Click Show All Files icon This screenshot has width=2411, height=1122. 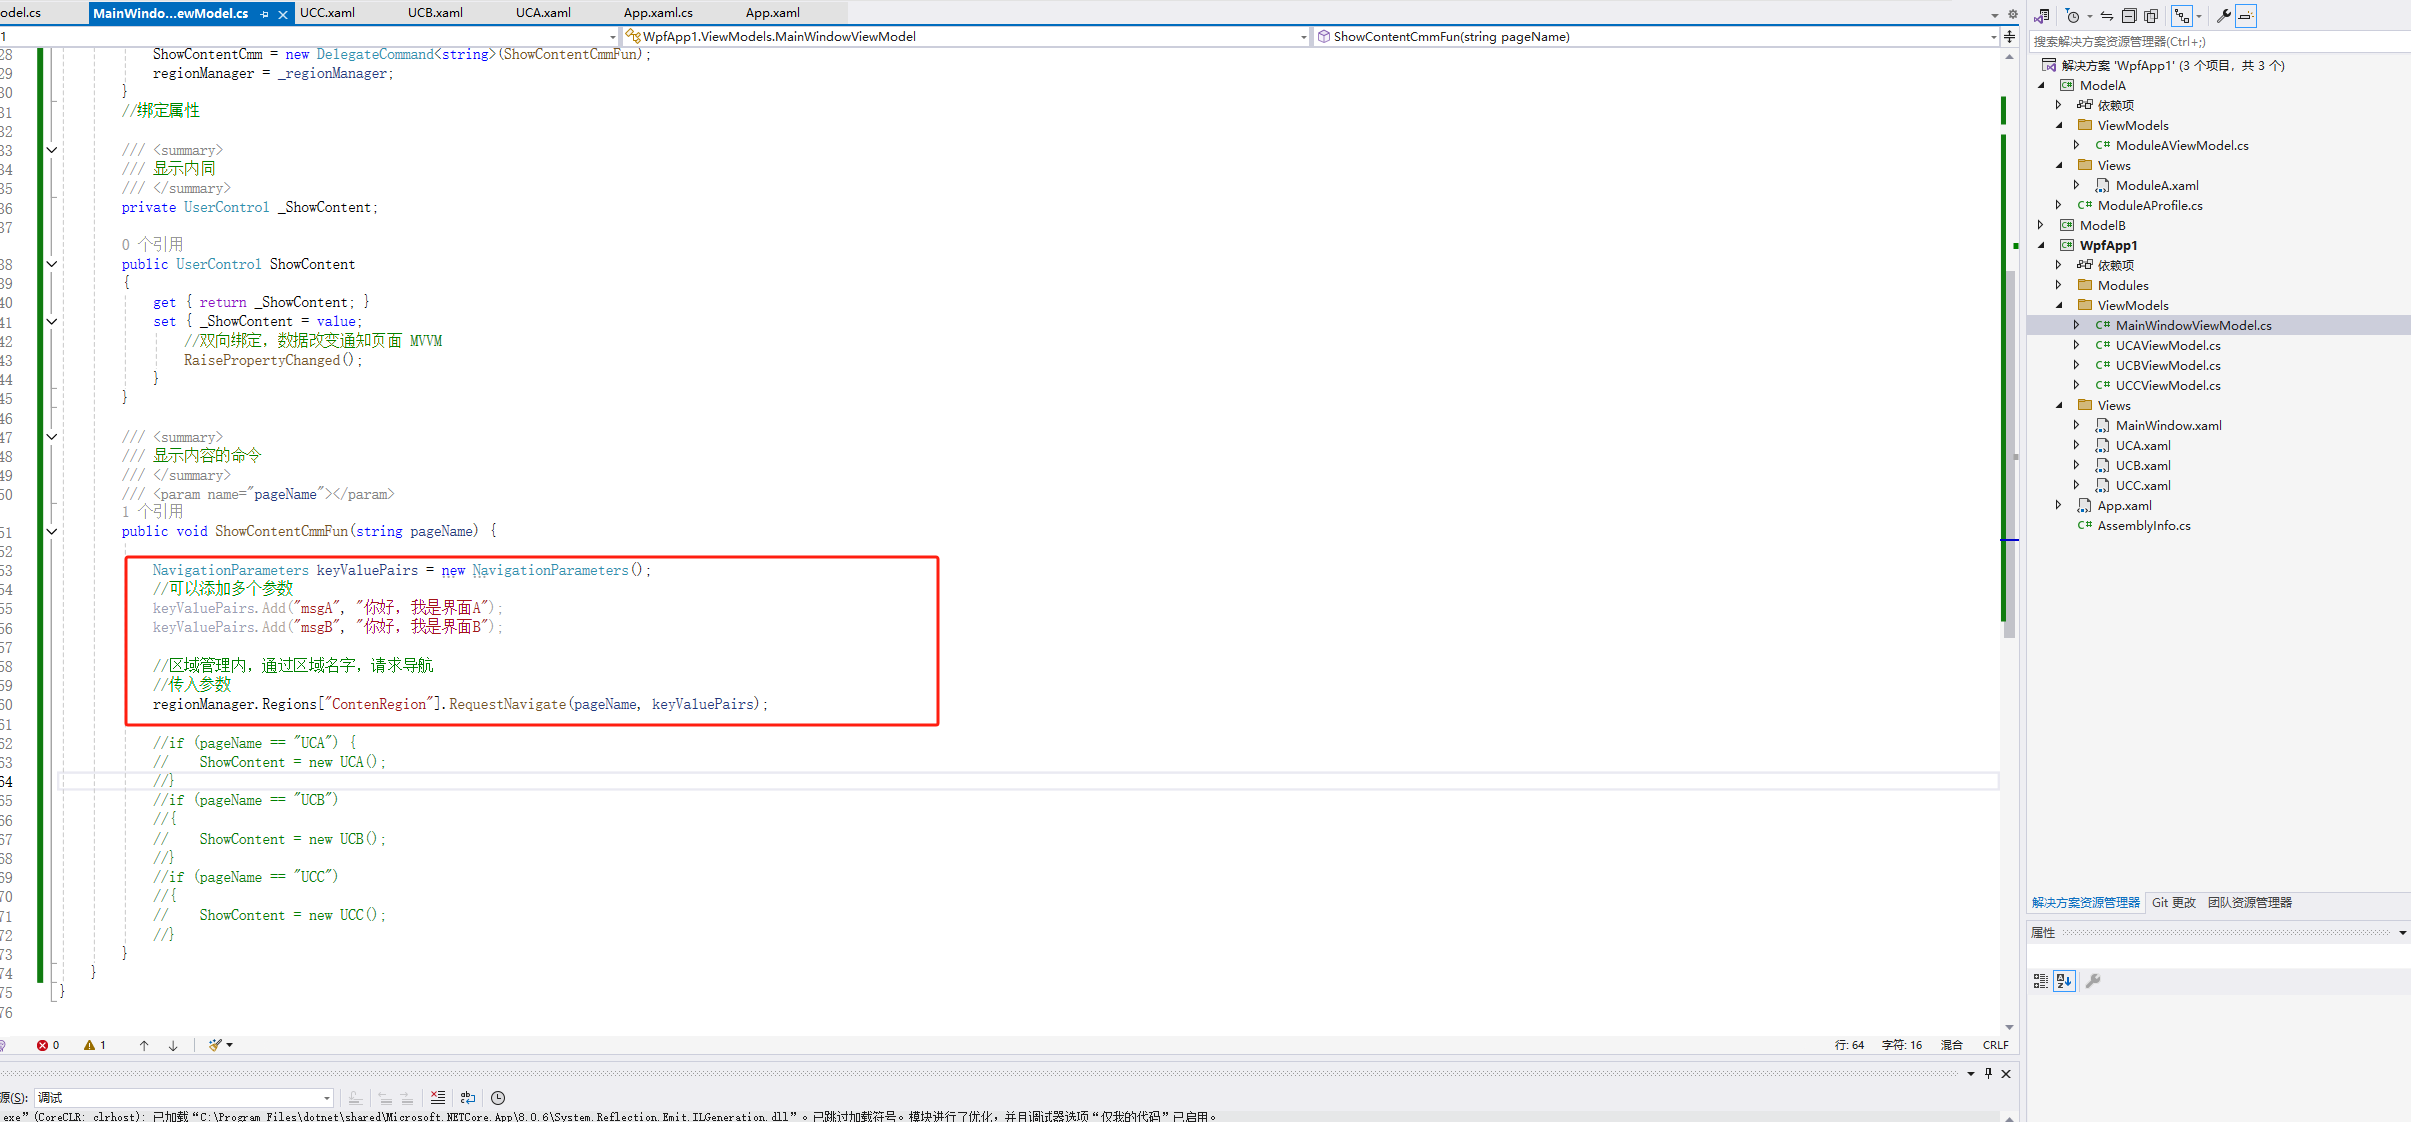pos(2151,16)
